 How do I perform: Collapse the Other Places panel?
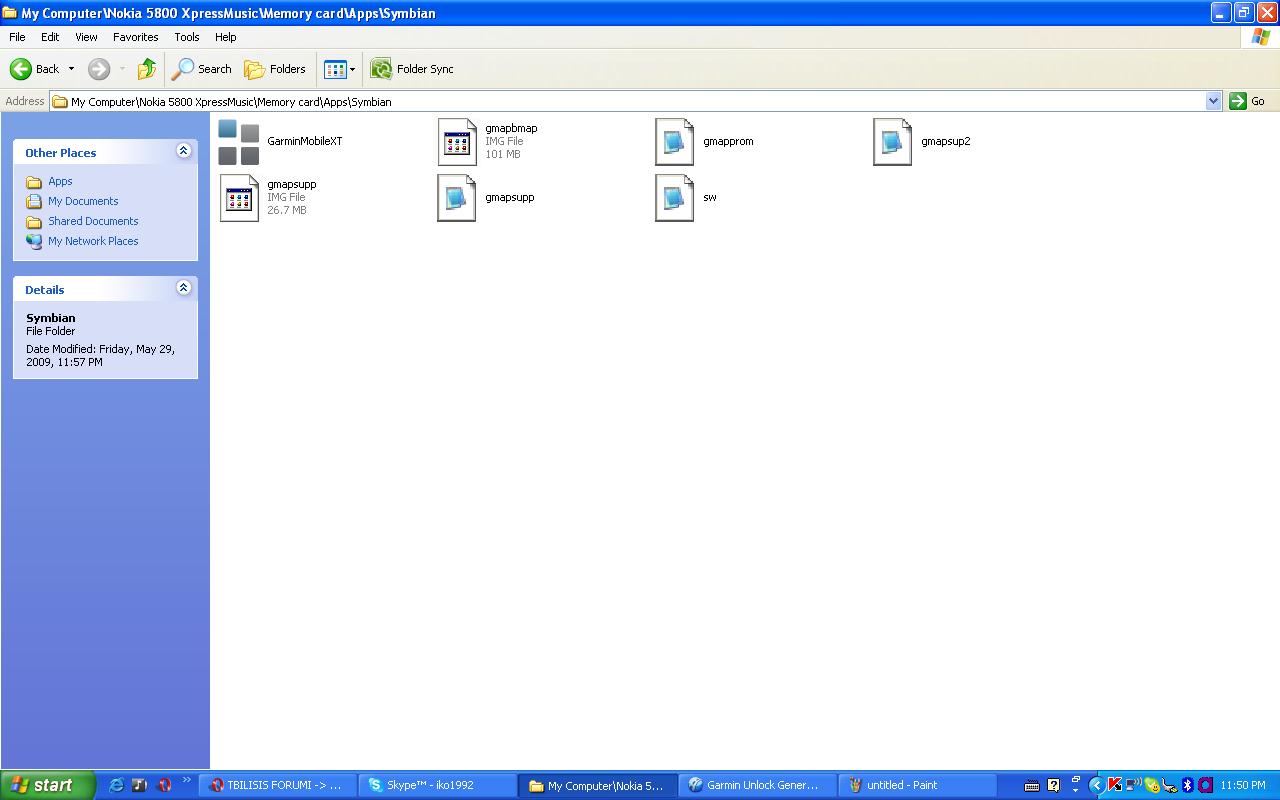183,151
